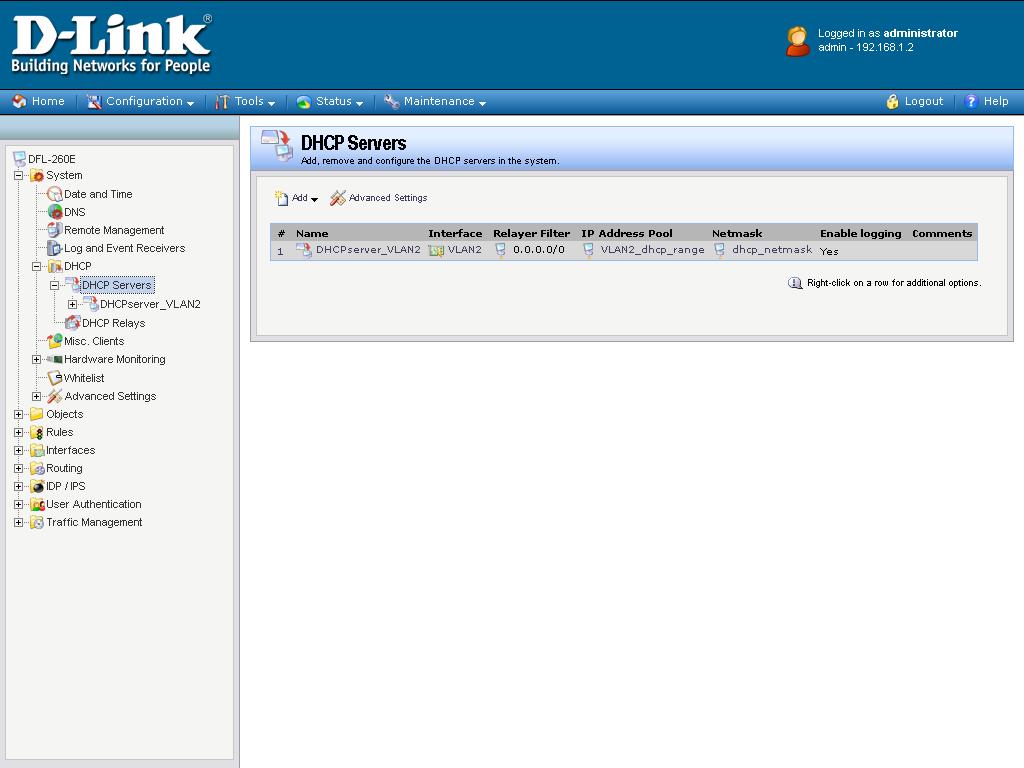This screenshot has height=768, width=1024.
Task: Select Traffic Management in the tree
Action: click(x=94, y=522)
